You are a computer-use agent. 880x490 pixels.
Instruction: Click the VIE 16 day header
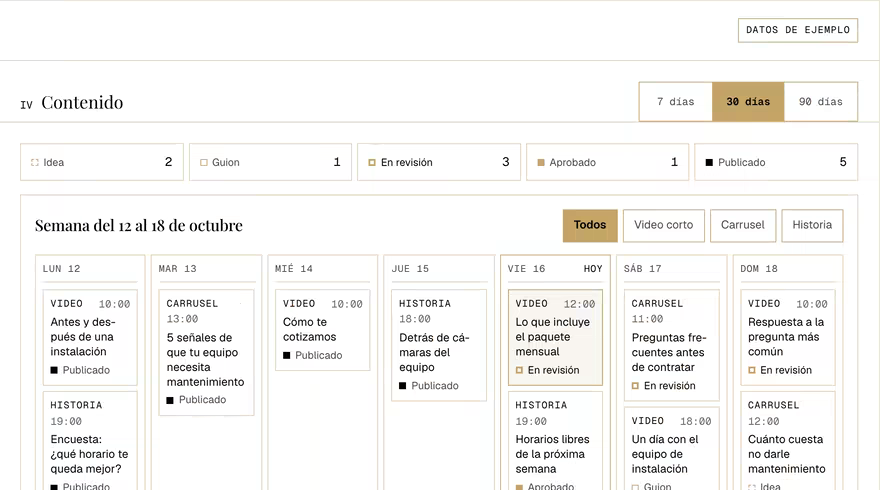coord(526,269)
